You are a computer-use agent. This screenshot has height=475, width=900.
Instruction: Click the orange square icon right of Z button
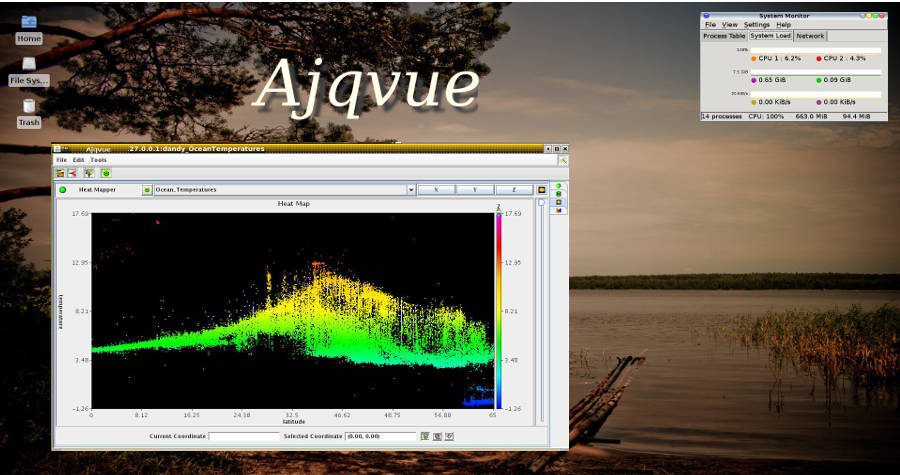coord(541,189)
